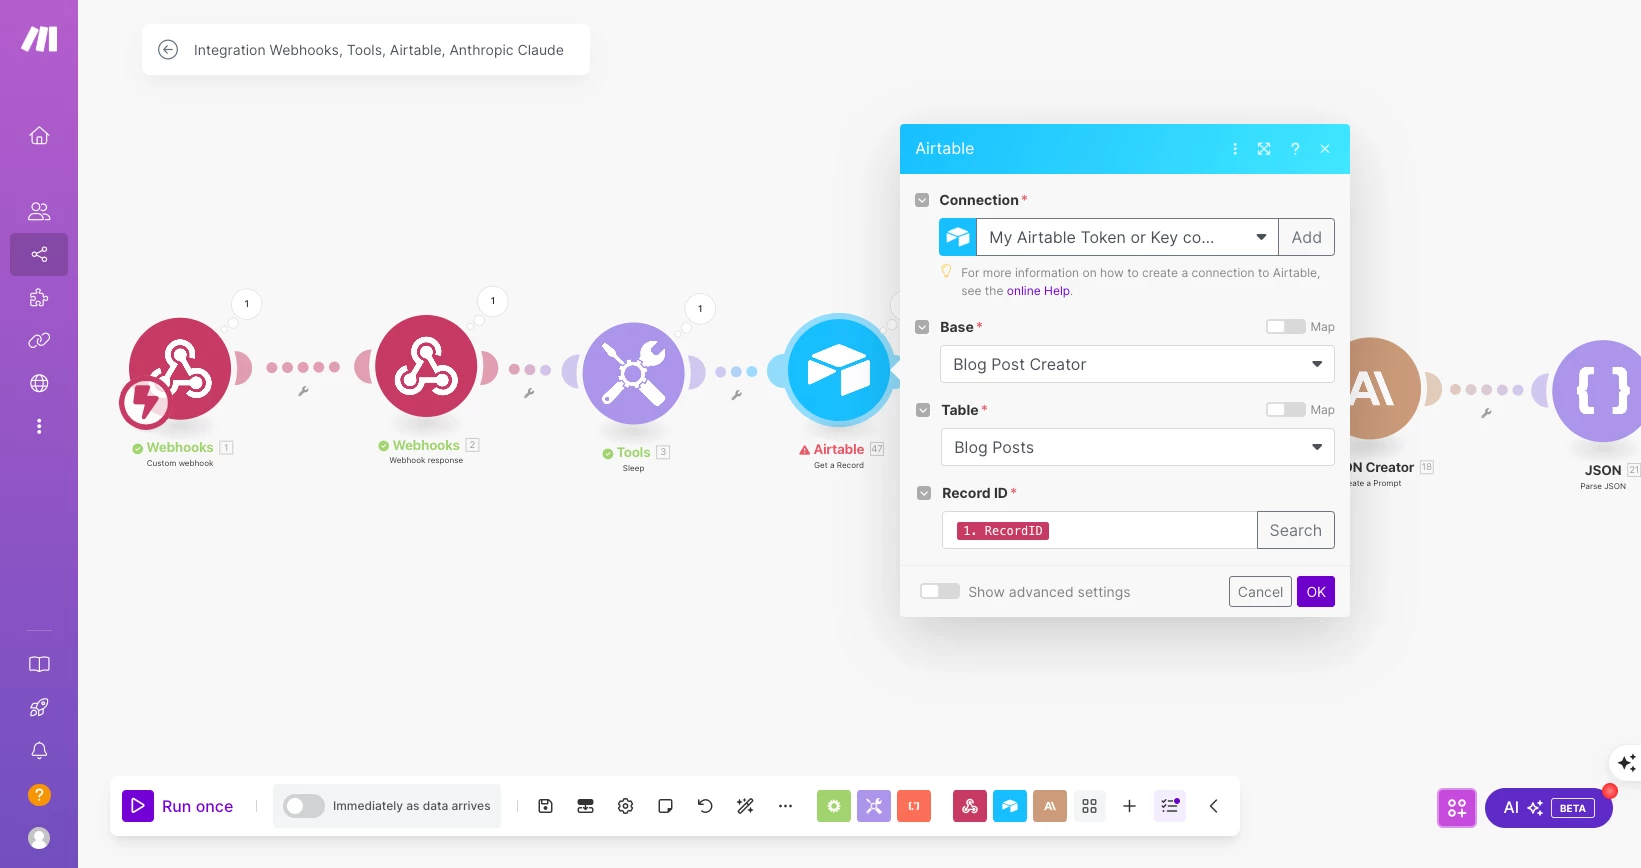Open the checklist icon in toolbar
This screenshot has height=868, width=1641.
pos(1170,806)
